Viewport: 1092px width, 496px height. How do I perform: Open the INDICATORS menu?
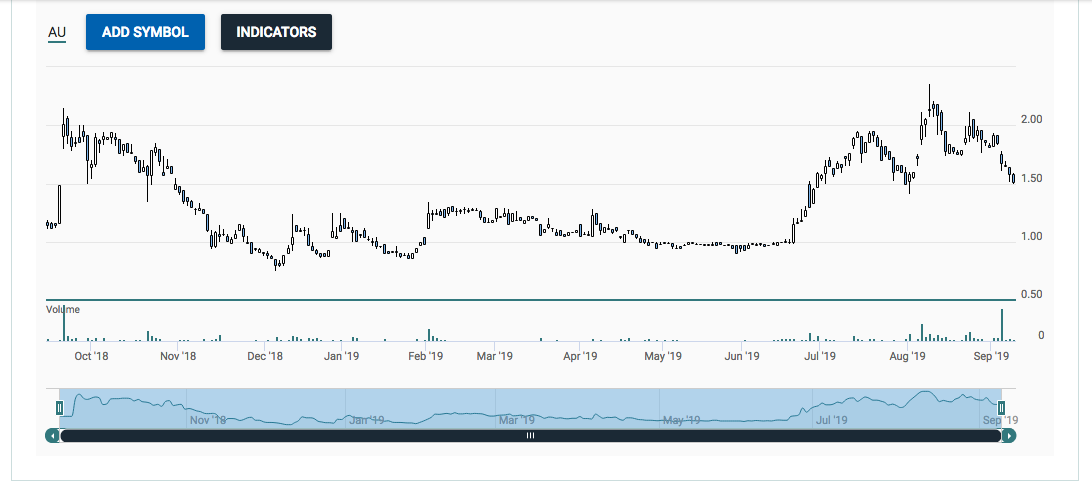point(276,32)
